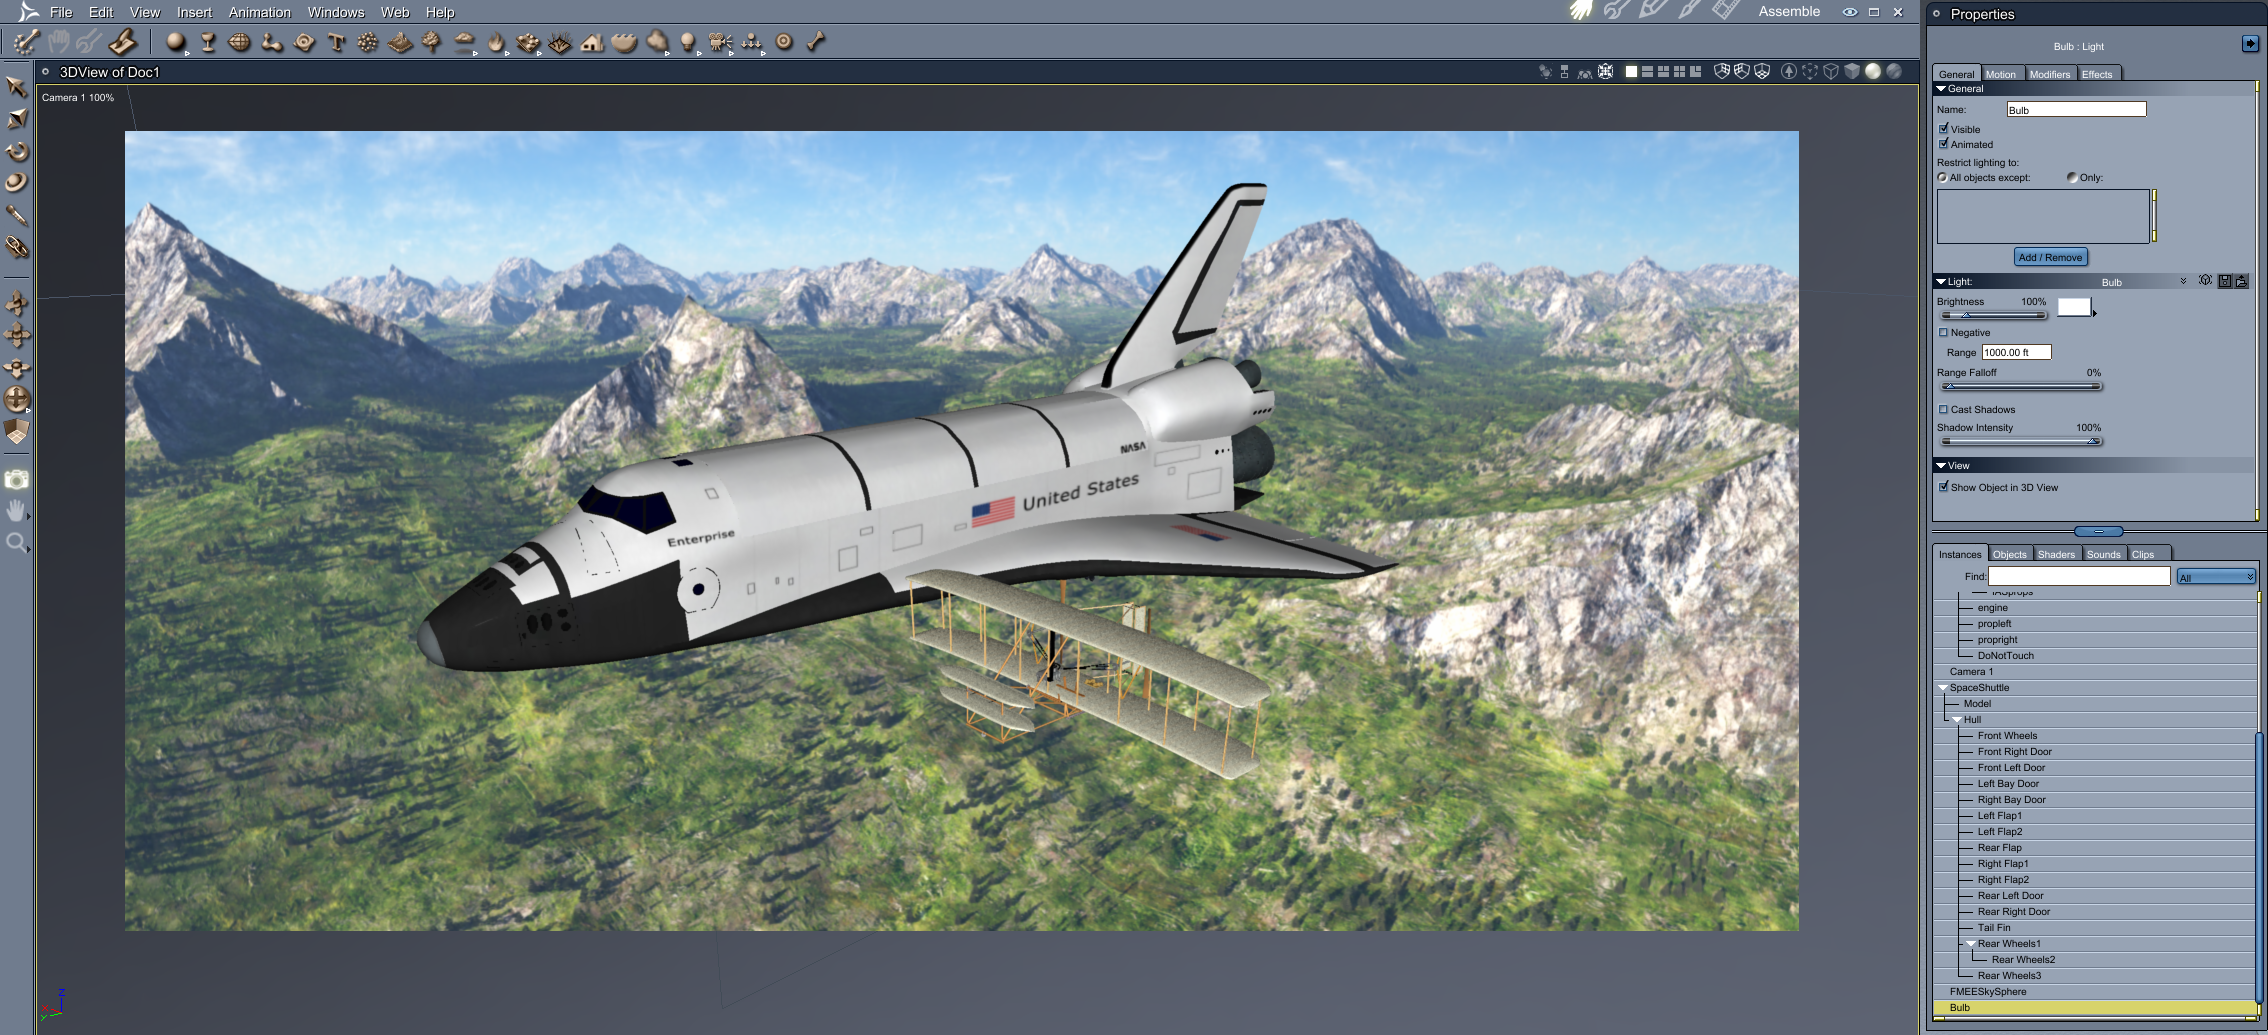
Task: Open the Model room wrench icon
Action: click(1617, 11)
